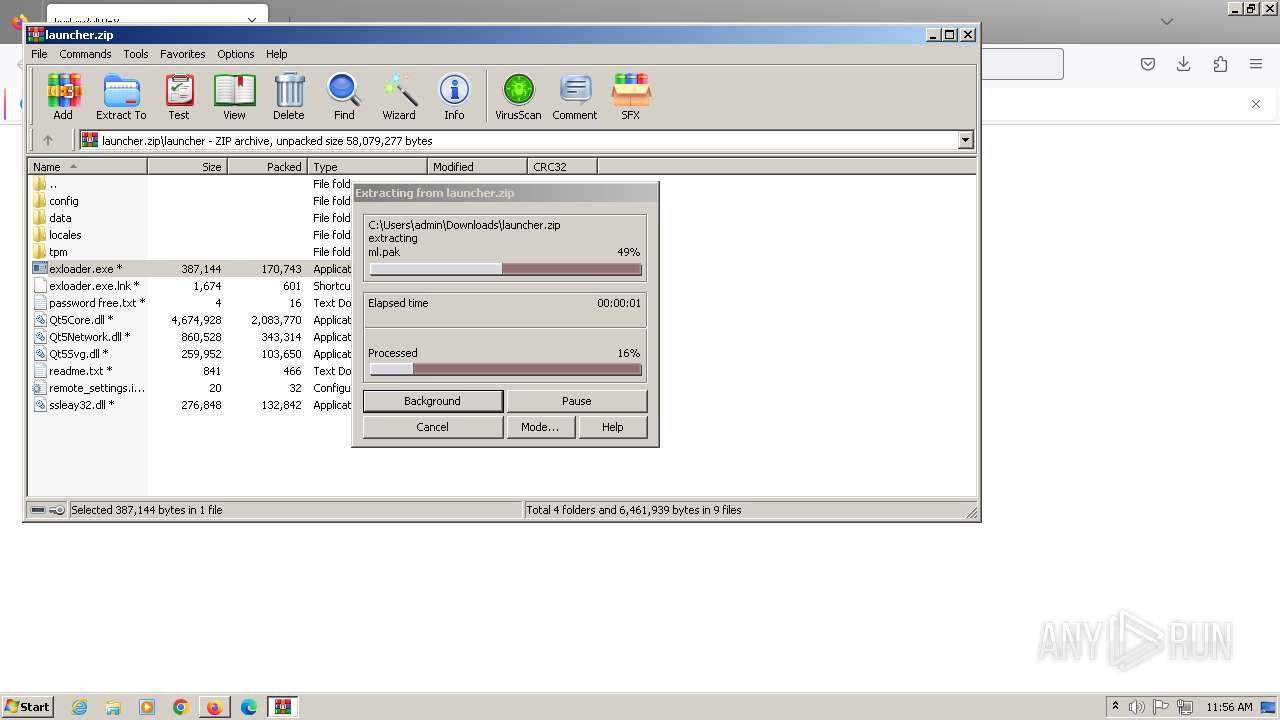
Task: Click the SFX toolbar icon
Action: pyautogui.click(x=630, y=97)
